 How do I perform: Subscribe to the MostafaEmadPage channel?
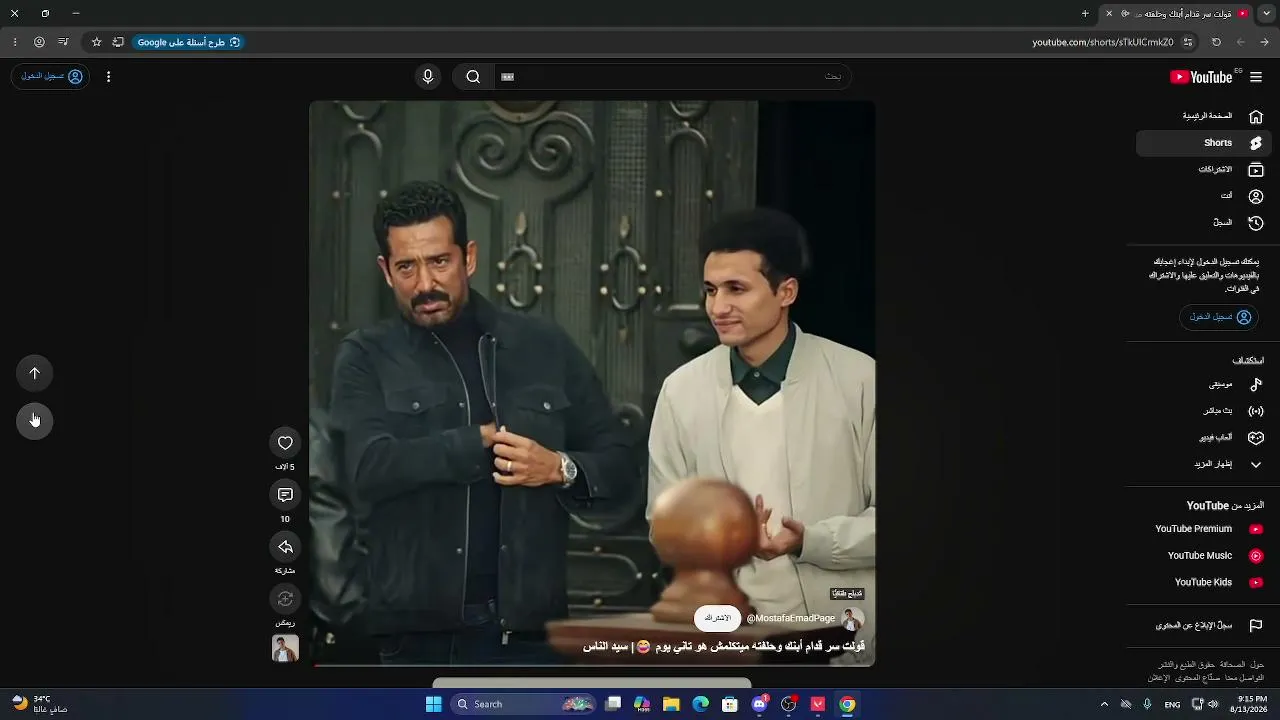pyautogui.click(x=717, y=618)
